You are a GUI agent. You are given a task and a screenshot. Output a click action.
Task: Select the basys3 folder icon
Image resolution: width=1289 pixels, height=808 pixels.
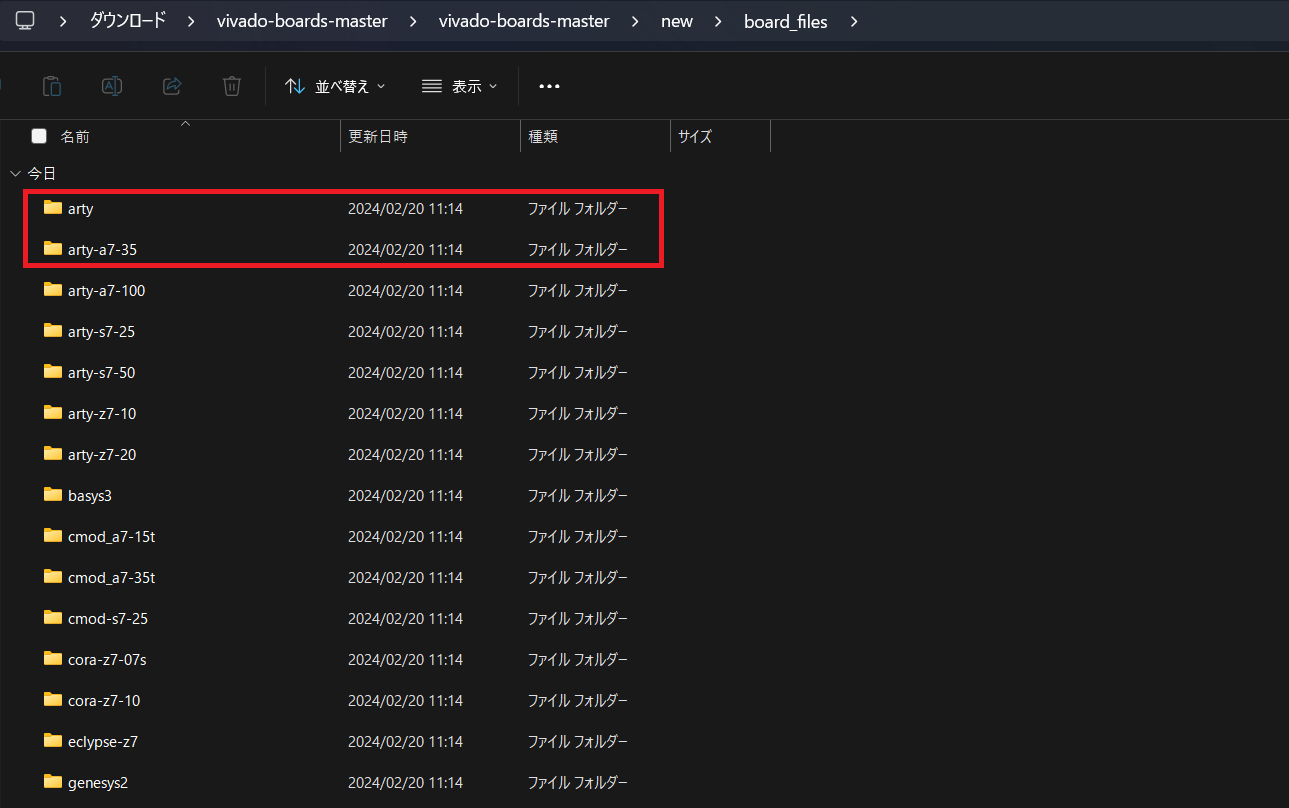53,495
